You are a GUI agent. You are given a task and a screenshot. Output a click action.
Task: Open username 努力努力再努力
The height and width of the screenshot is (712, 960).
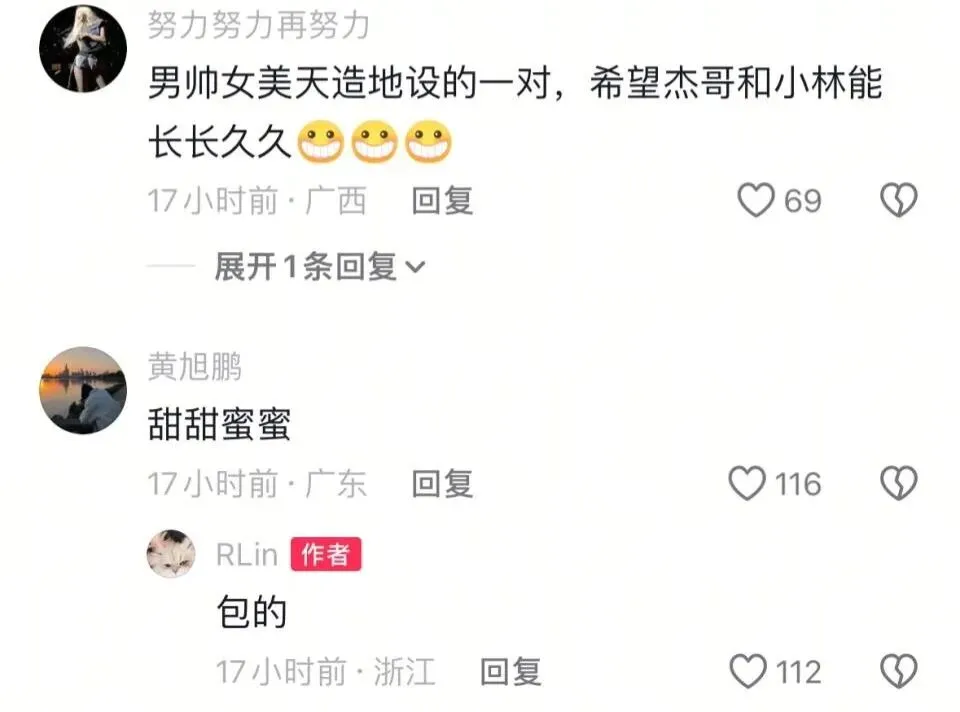click(258, 26)
